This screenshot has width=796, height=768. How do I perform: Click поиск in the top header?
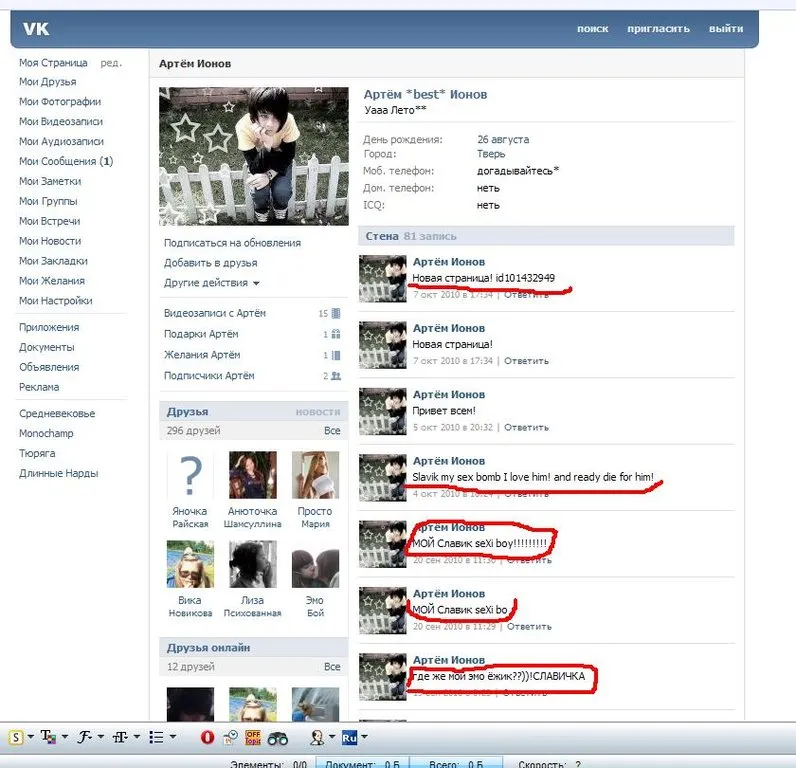(x=592, y=29)
